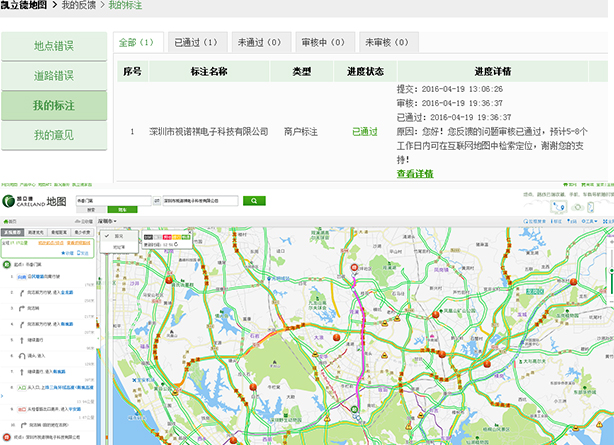Select the fourth route strategy tab

(82, 232)
